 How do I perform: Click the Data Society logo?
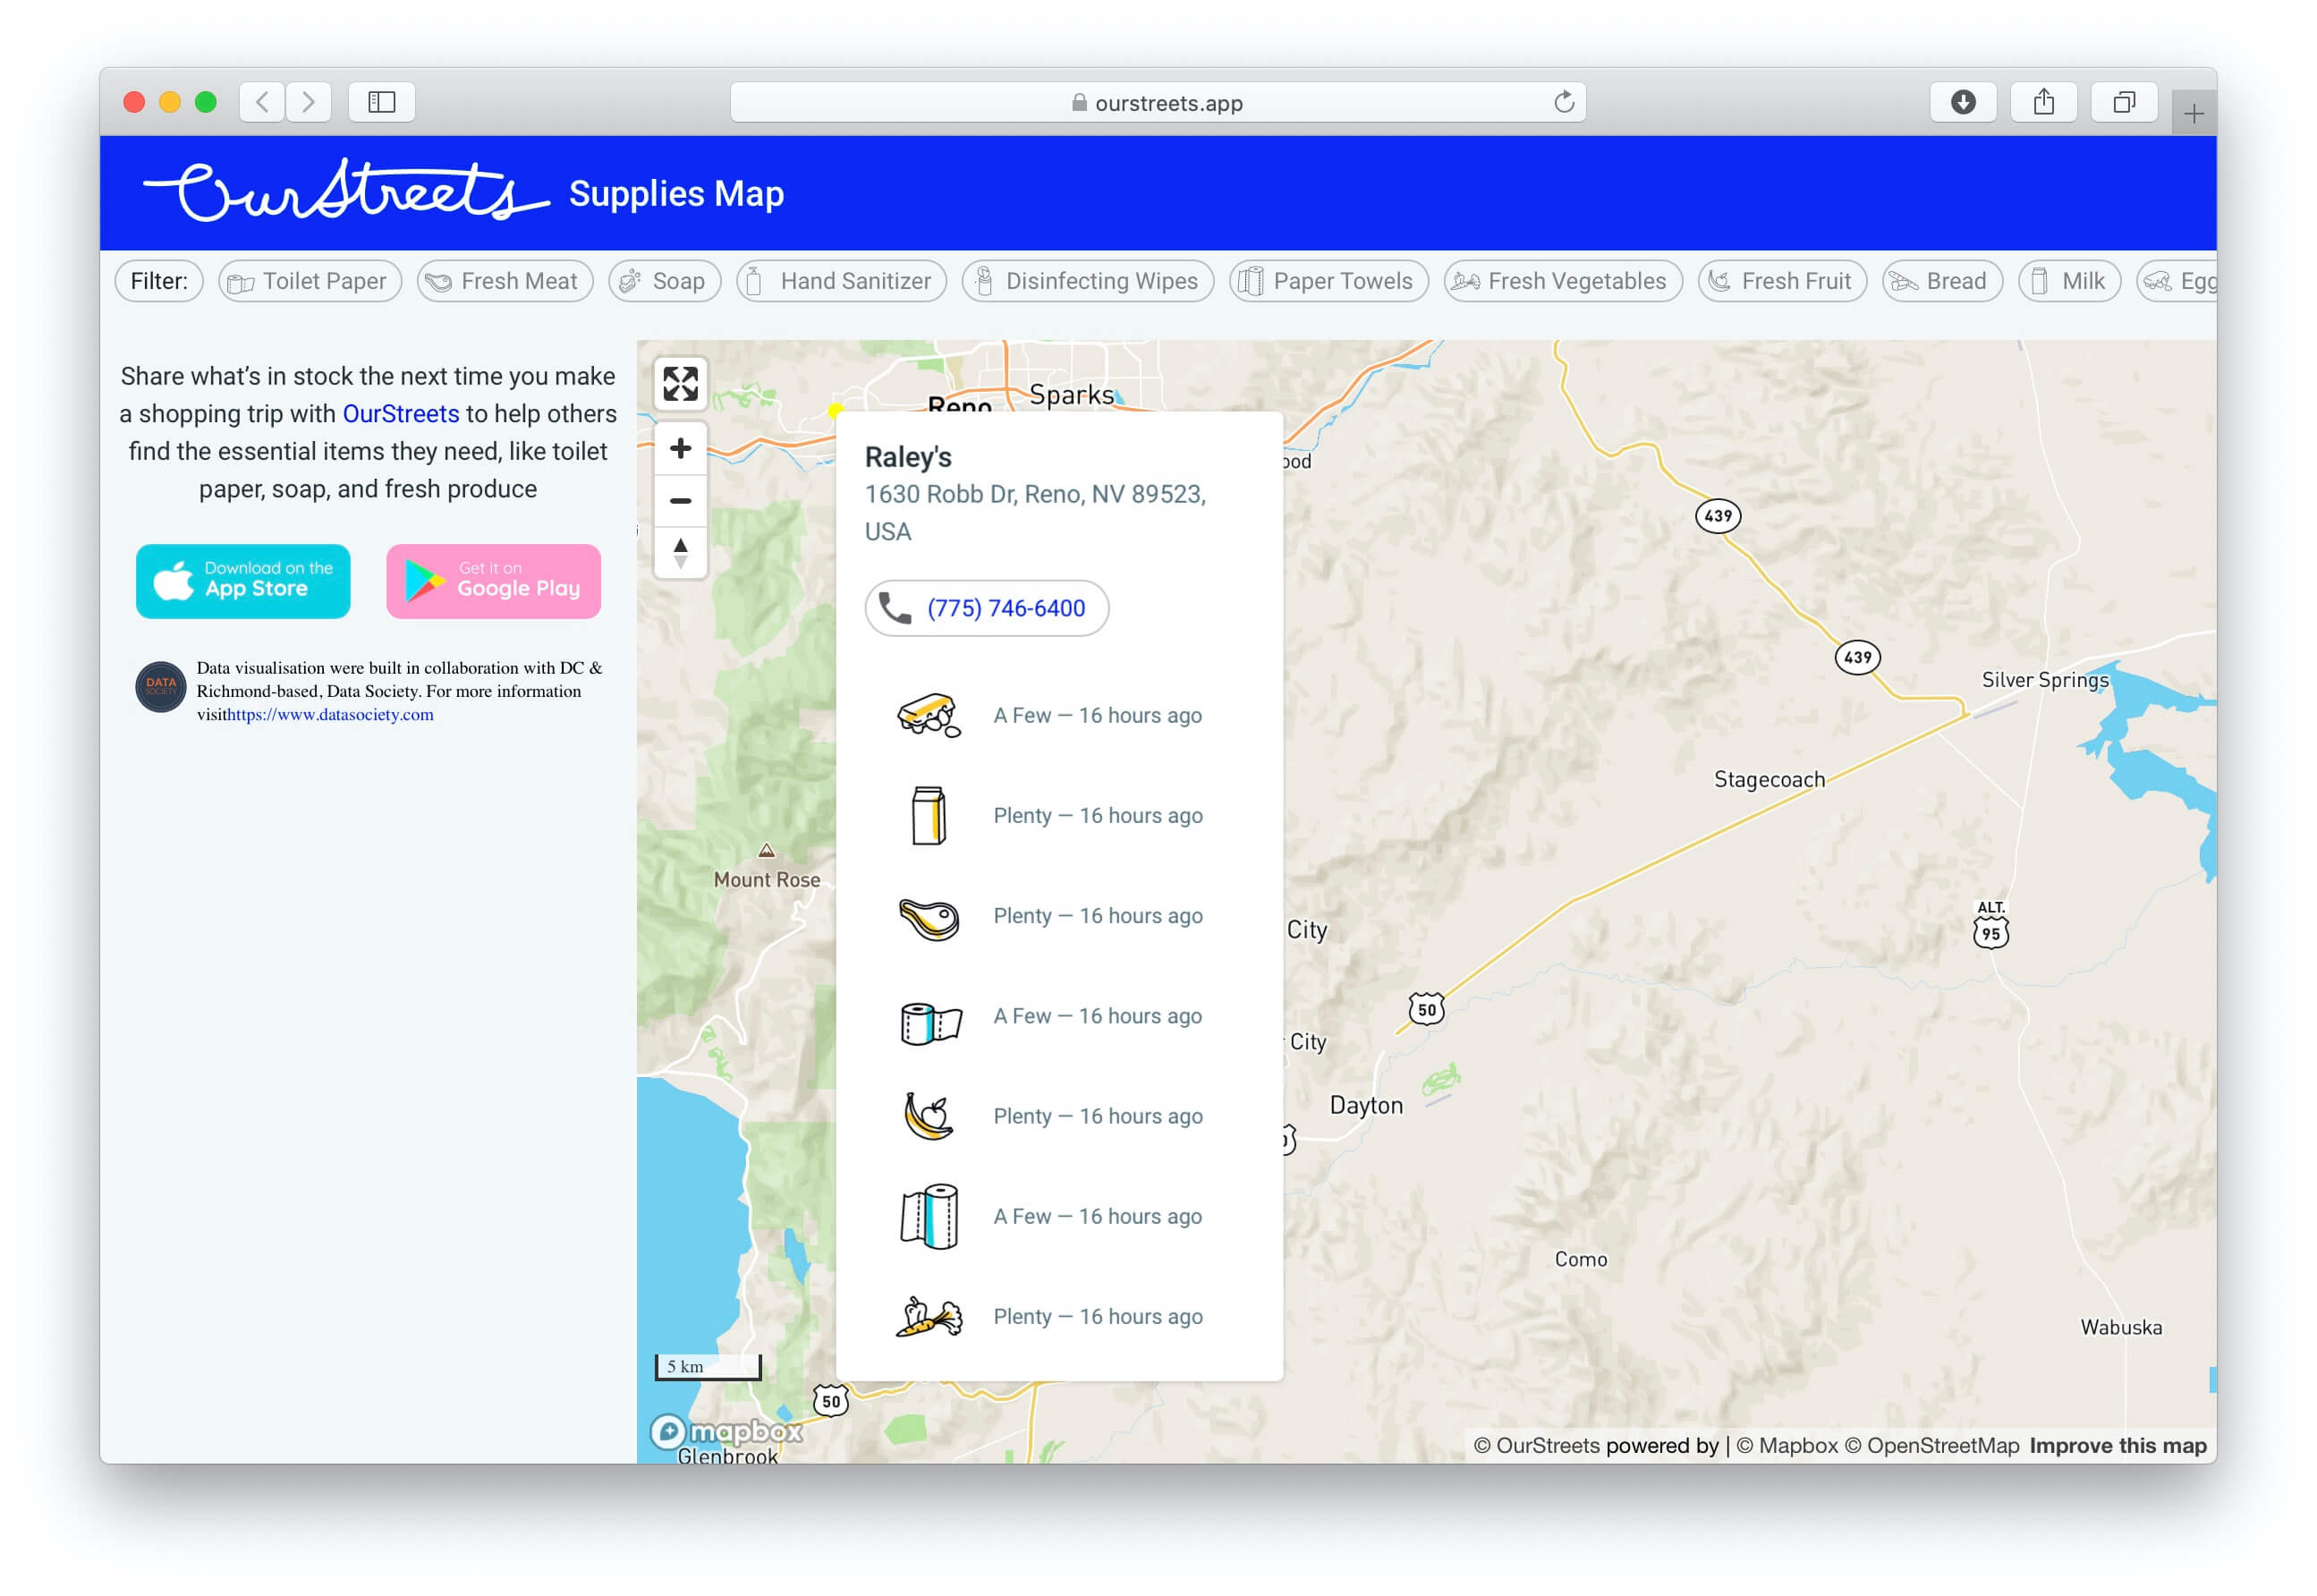pyautogui.click(x=160, y=686)
